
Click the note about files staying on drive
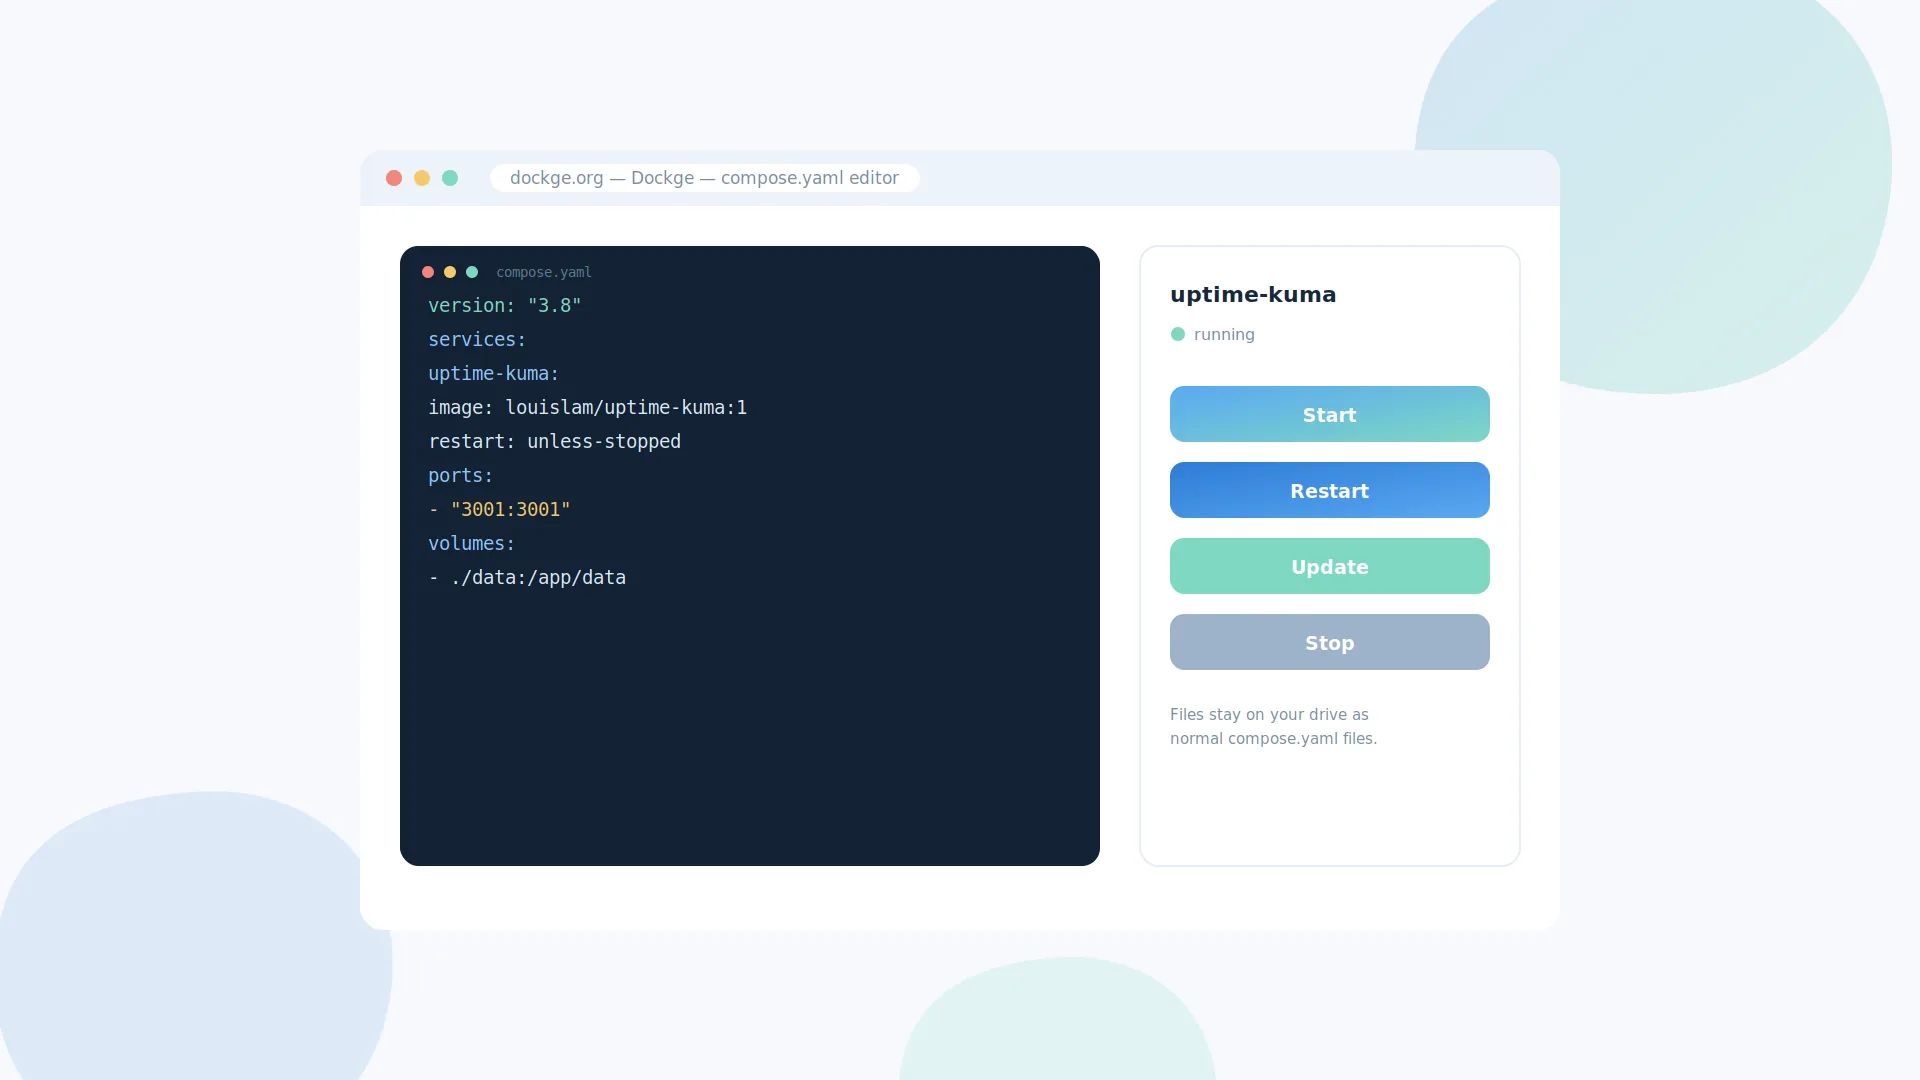click(1273, 726)
